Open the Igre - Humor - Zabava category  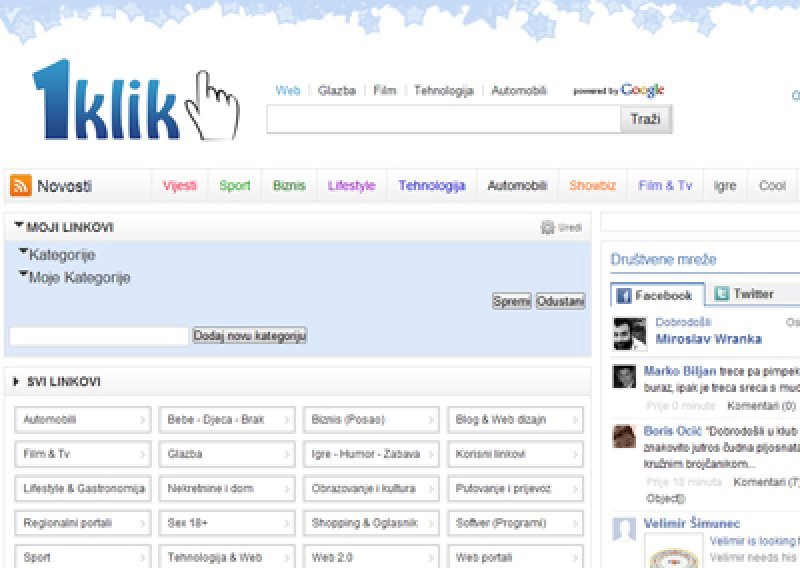click(371, 454)
